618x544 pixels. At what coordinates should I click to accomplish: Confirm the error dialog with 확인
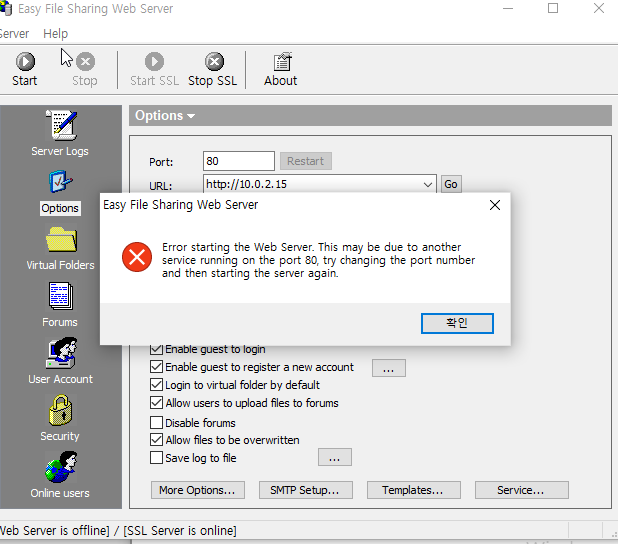457,323
